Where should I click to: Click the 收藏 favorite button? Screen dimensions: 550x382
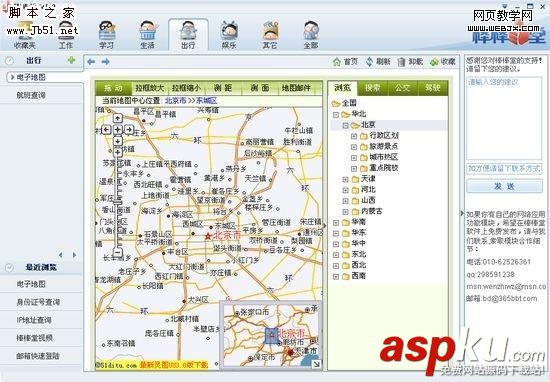(443, 62)
